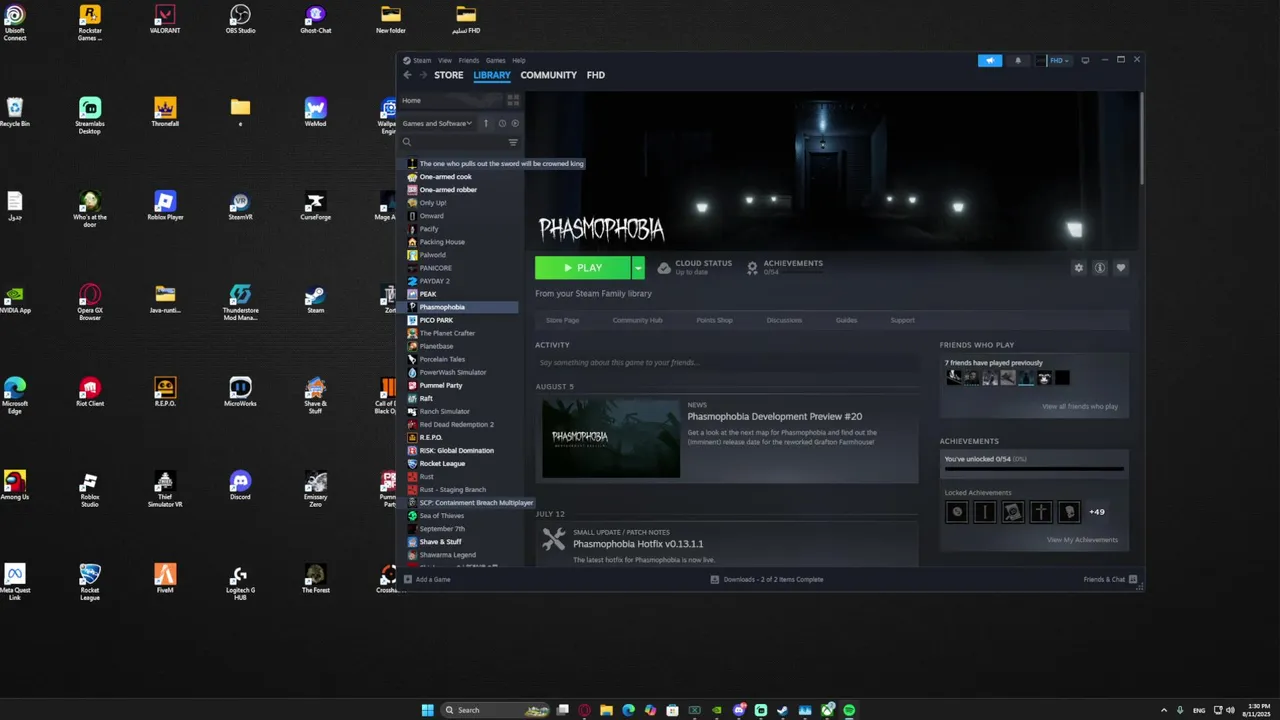Viewport: 1280px width, 720px height.
Task: Open the View menu
Action: [x=444, y=60]
